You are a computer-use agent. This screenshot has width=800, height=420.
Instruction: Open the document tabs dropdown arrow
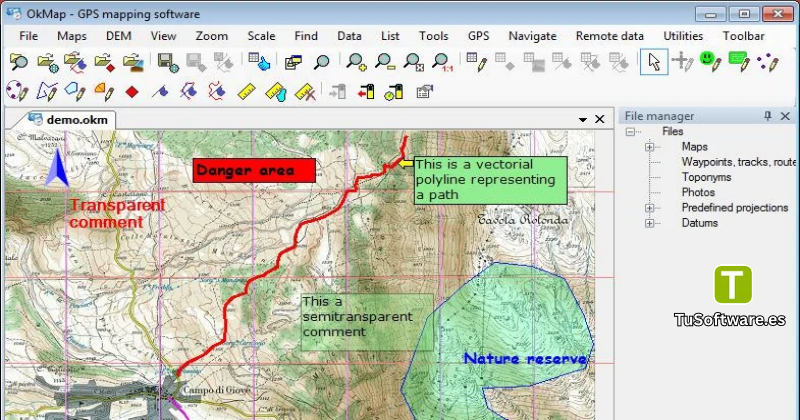coord(583,119)
